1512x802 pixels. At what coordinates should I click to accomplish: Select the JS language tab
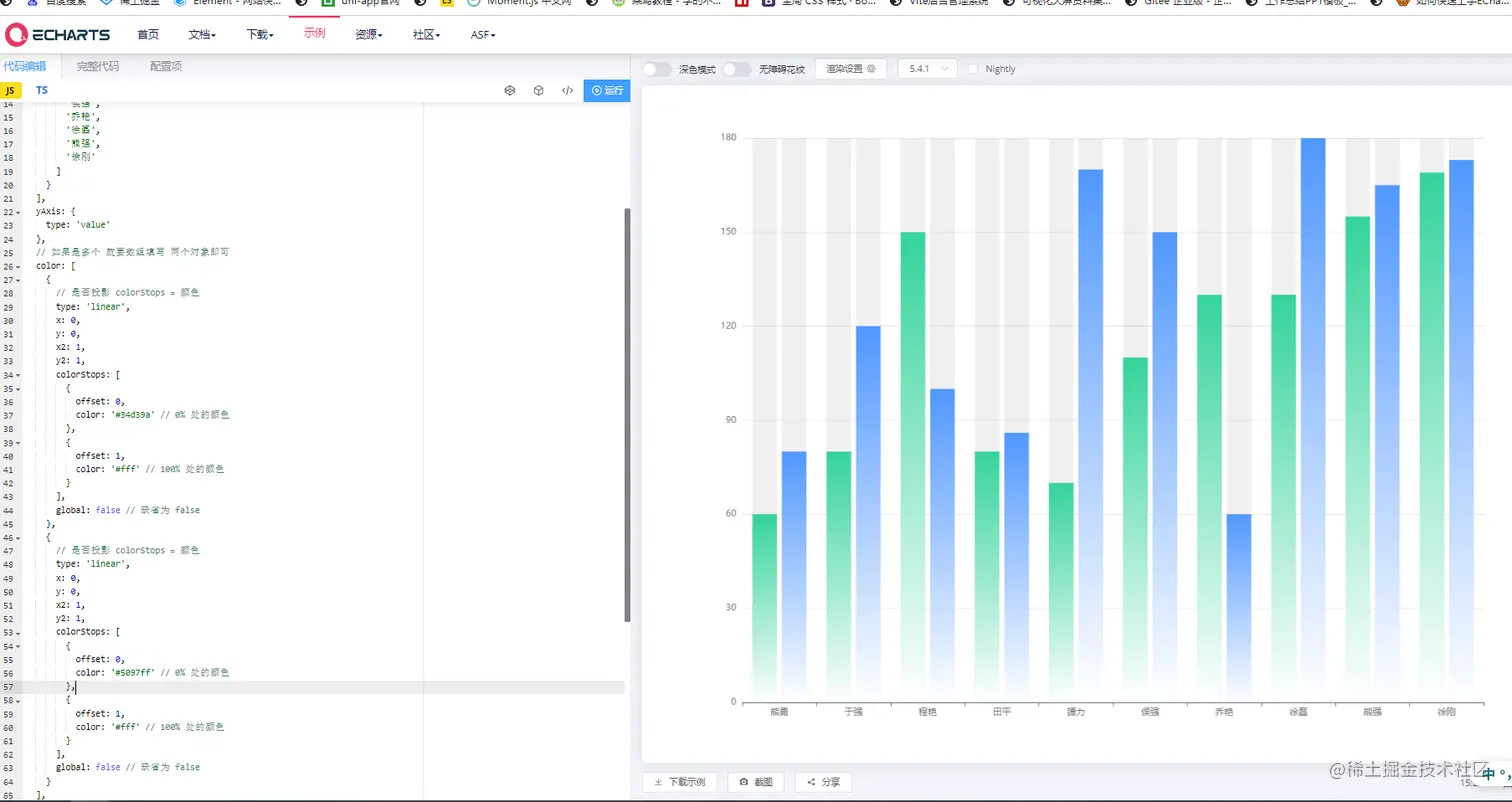(x=10, y=90)
